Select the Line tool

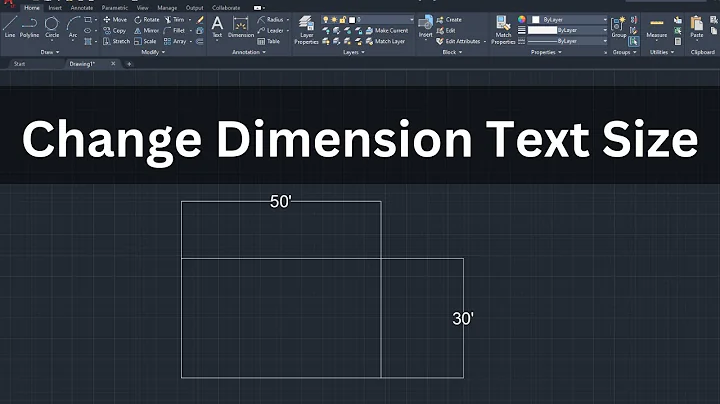pos(10,27)
